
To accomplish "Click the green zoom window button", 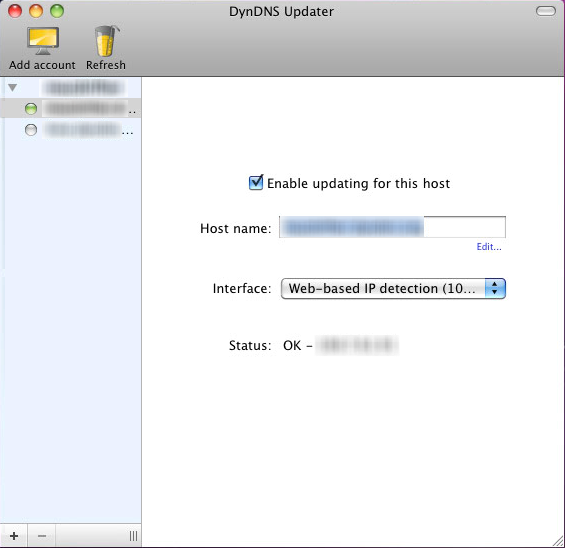I will pos(57,11).
